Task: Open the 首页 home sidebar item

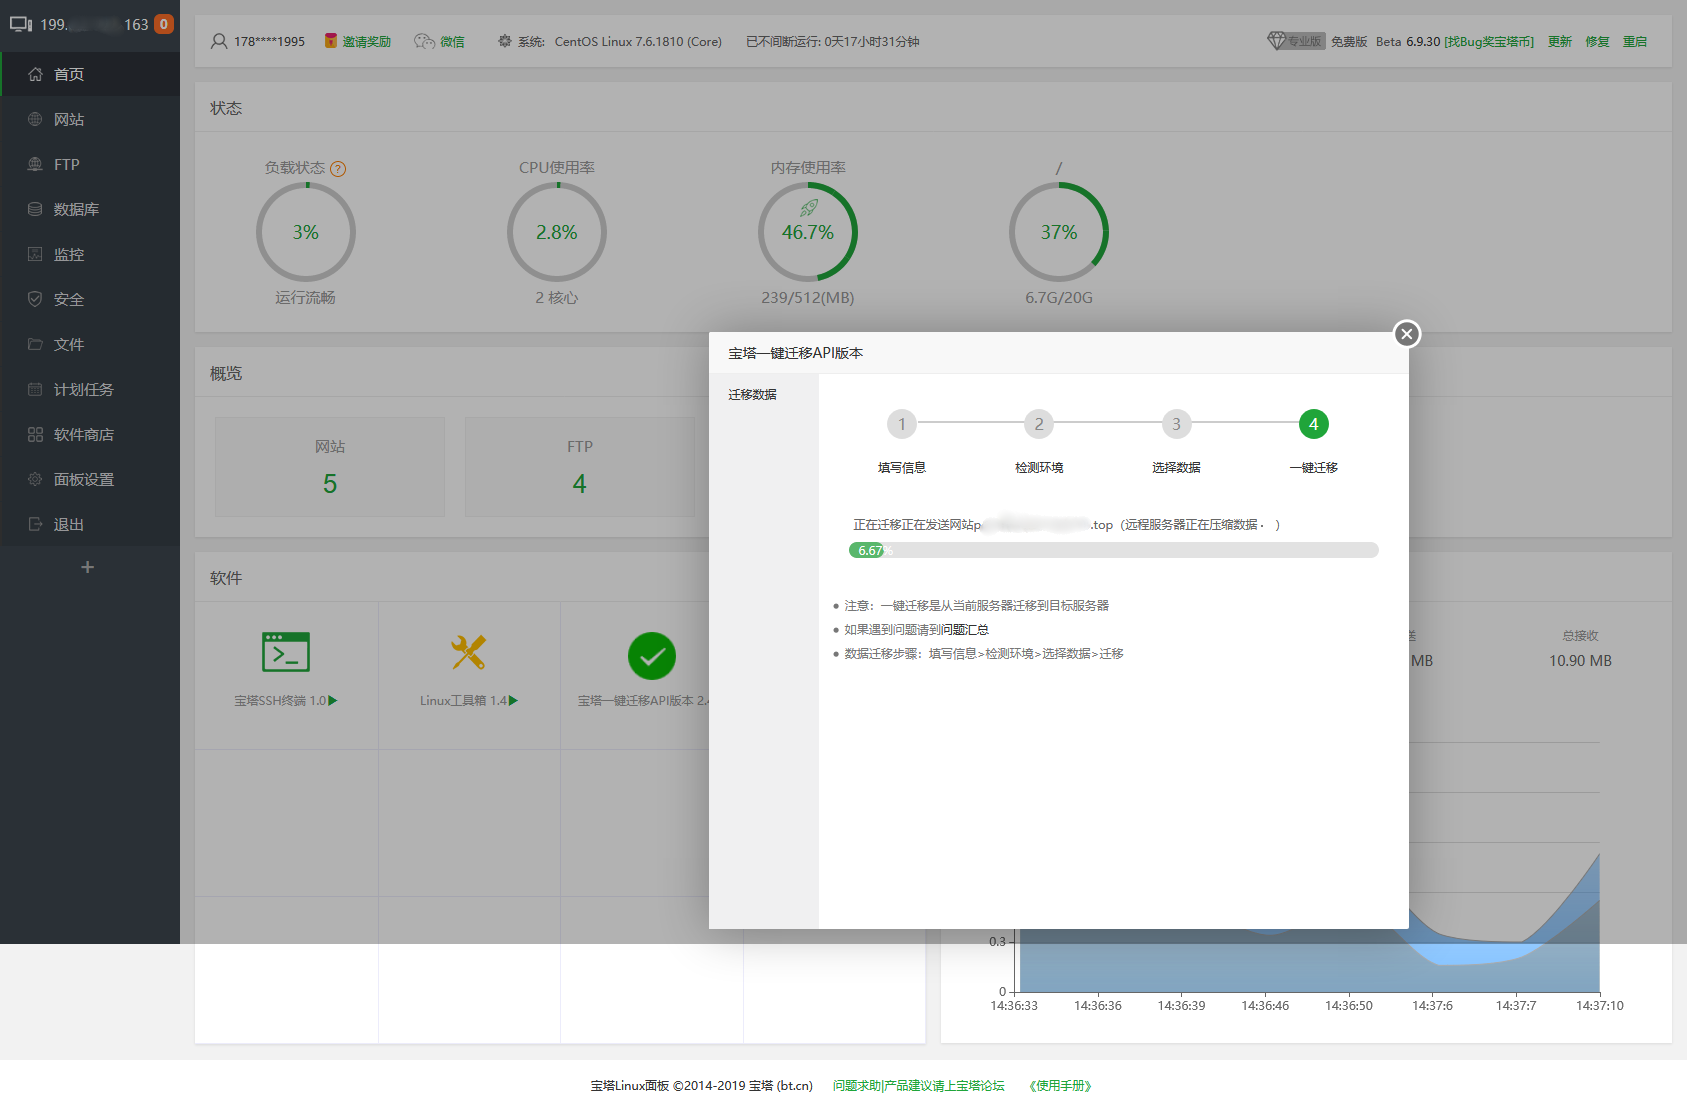Action: (x=90, y=74)
